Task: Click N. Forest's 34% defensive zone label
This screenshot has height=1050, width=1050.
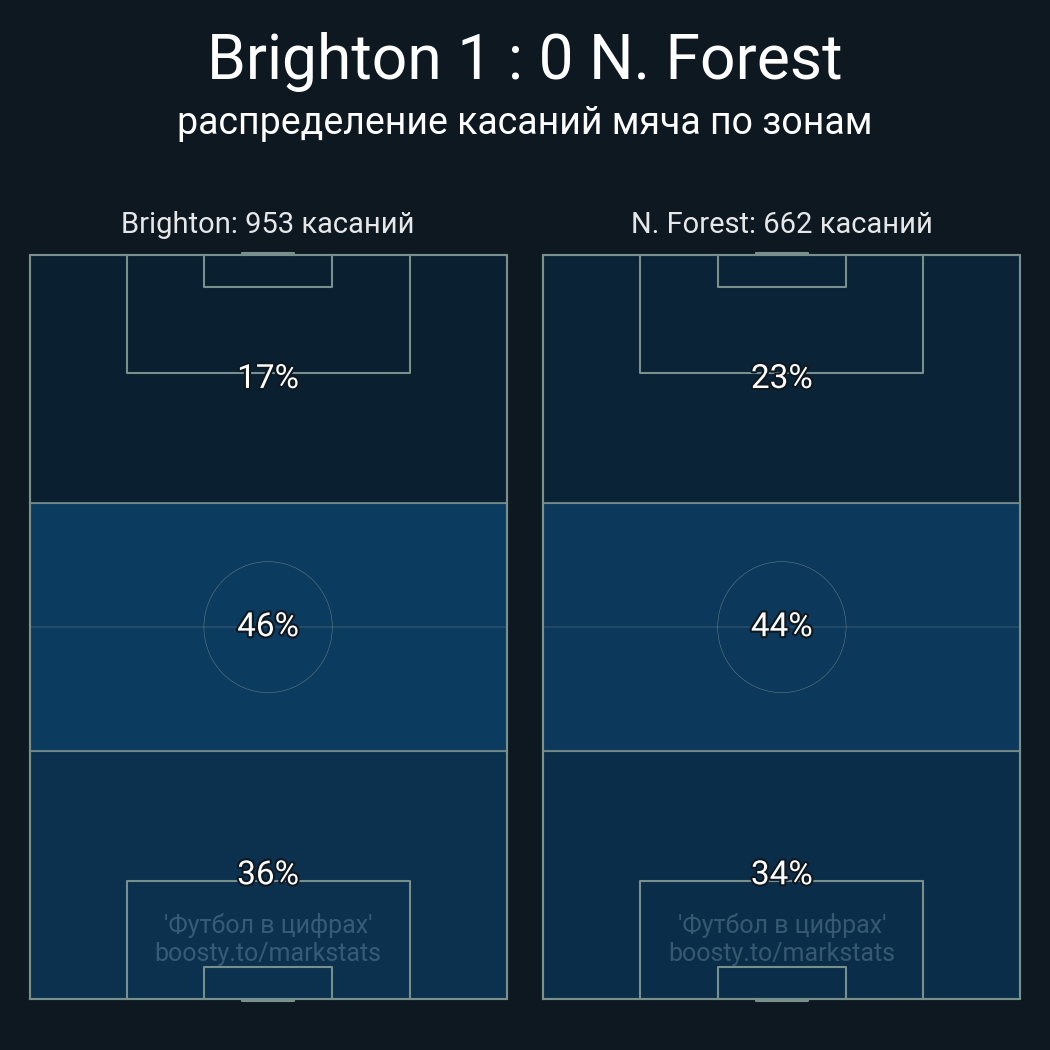Action: click(781, 873)
